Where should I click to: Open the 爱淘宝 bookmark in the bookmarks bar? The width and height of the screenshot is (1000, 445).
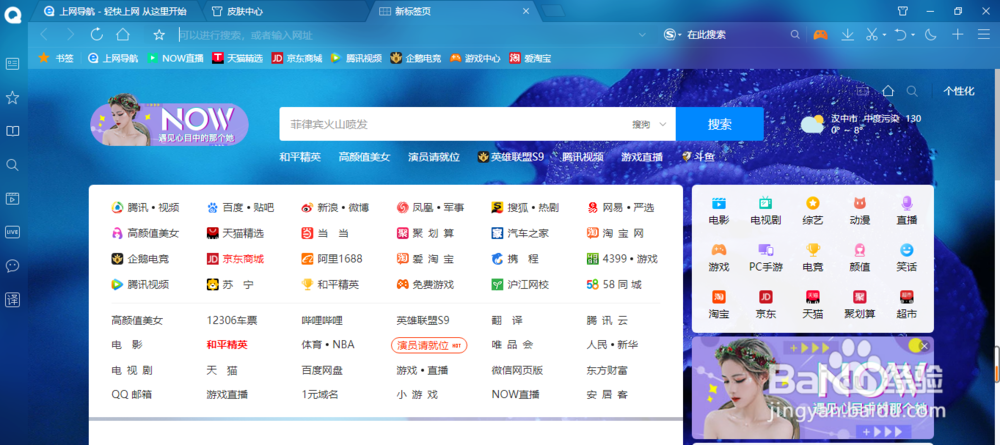point(530,58)
